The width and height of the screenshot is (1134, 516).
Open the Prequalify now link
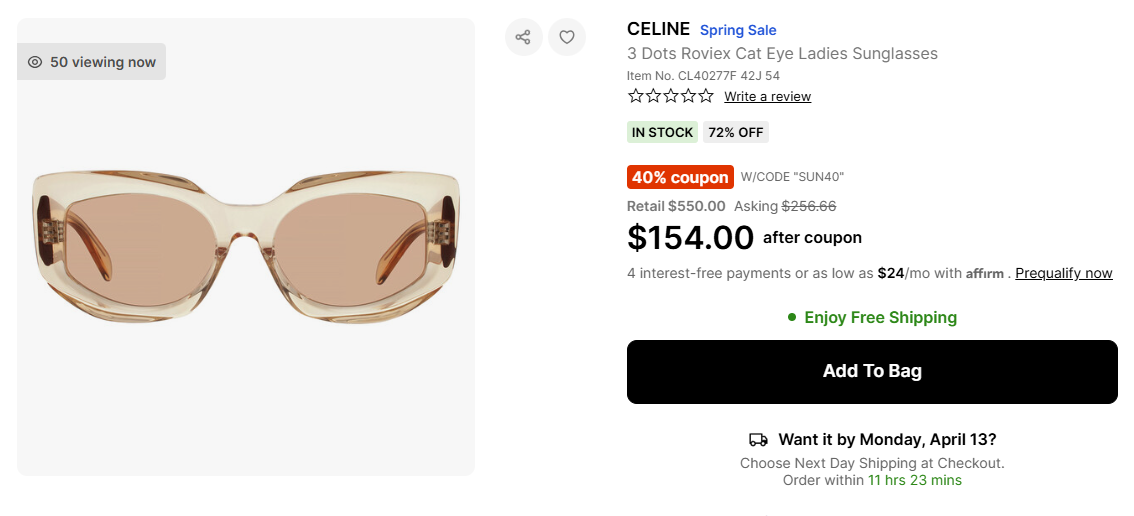click(x=1063, y=273)
